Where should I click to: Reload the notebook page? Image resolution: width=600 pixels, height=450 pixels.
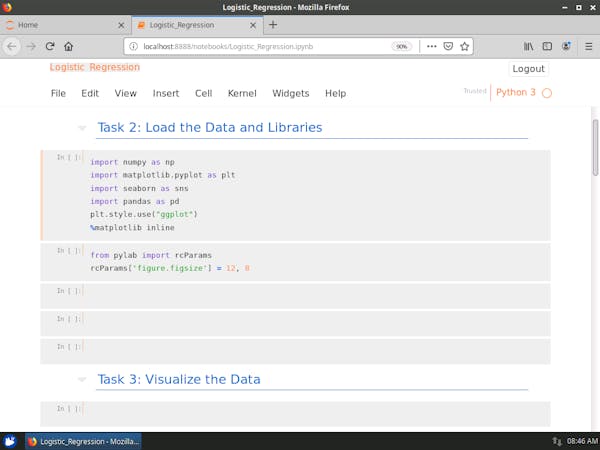[x=50, y=46]
